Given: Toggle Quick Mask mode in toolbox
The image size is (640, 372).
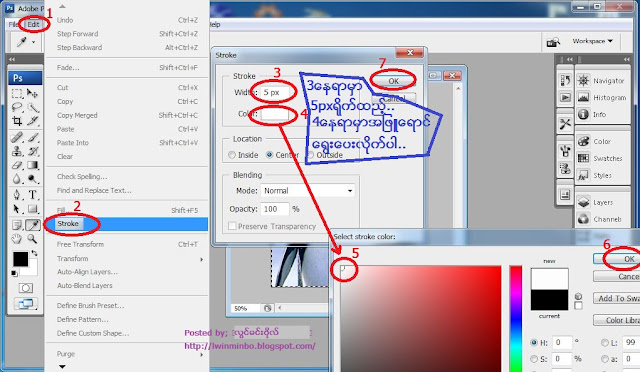Looking at the screenshot, I should click(26, 288).
